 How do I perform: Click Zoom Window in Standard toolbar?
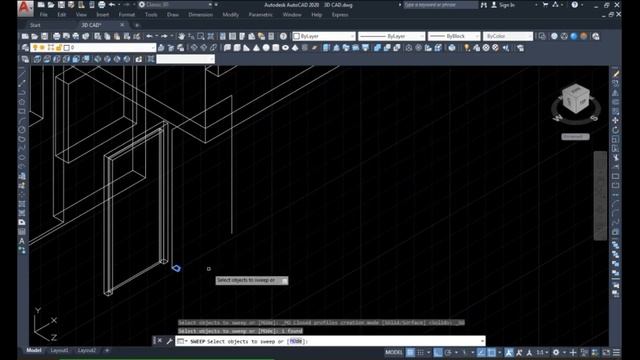201,36
